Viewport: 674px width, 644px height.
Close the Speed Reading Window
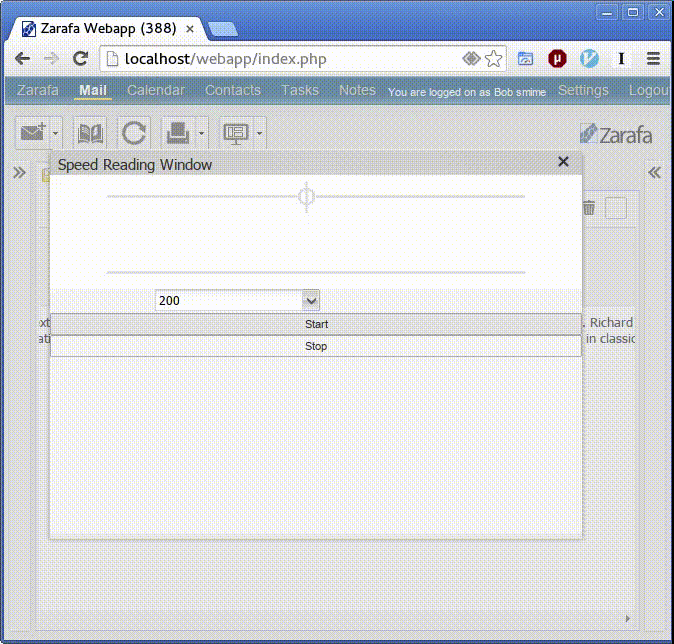563,162
